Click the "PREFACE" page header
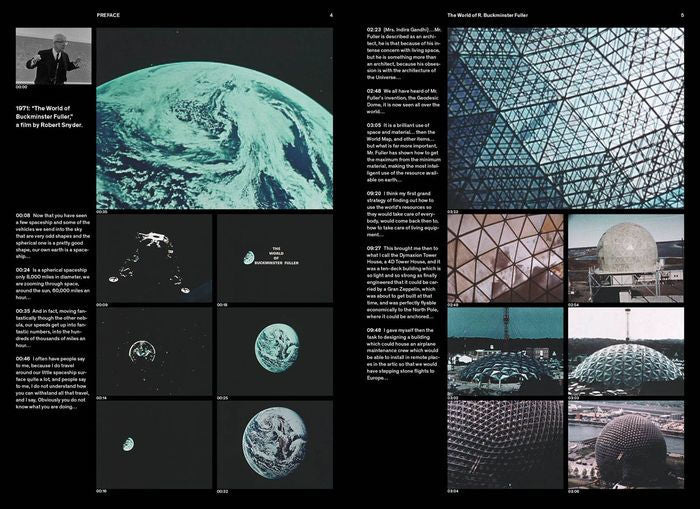The width and height of the screenshot is (700, 509). click(108, 15)
